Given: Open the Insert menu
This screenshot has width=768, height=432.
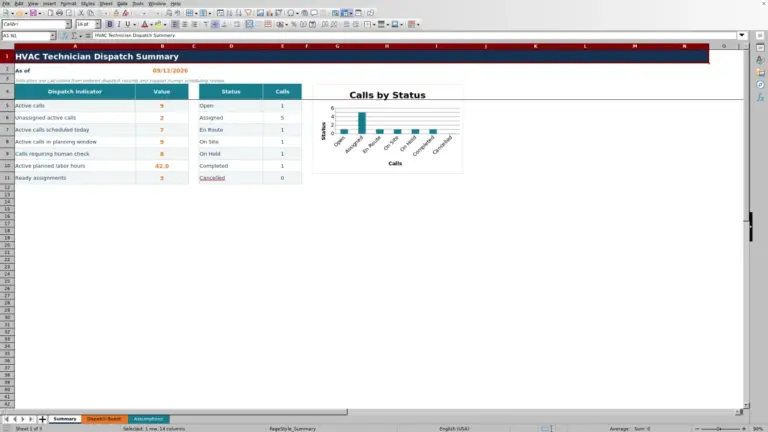Looking at the screenshot, I should pos(49,3).
